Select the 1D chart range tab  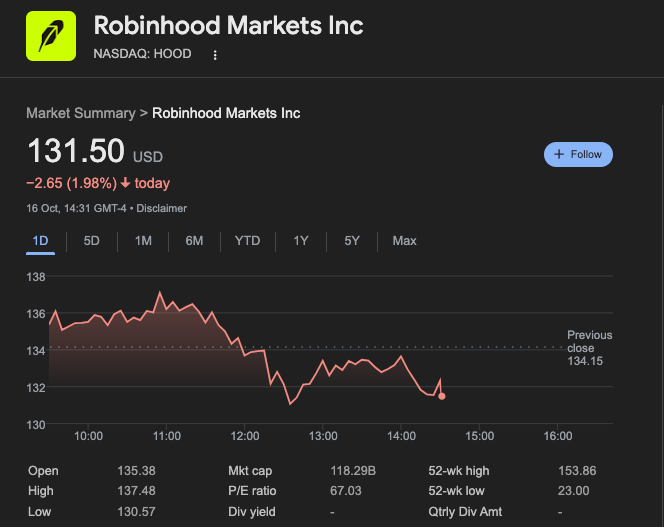click(41, 241)
